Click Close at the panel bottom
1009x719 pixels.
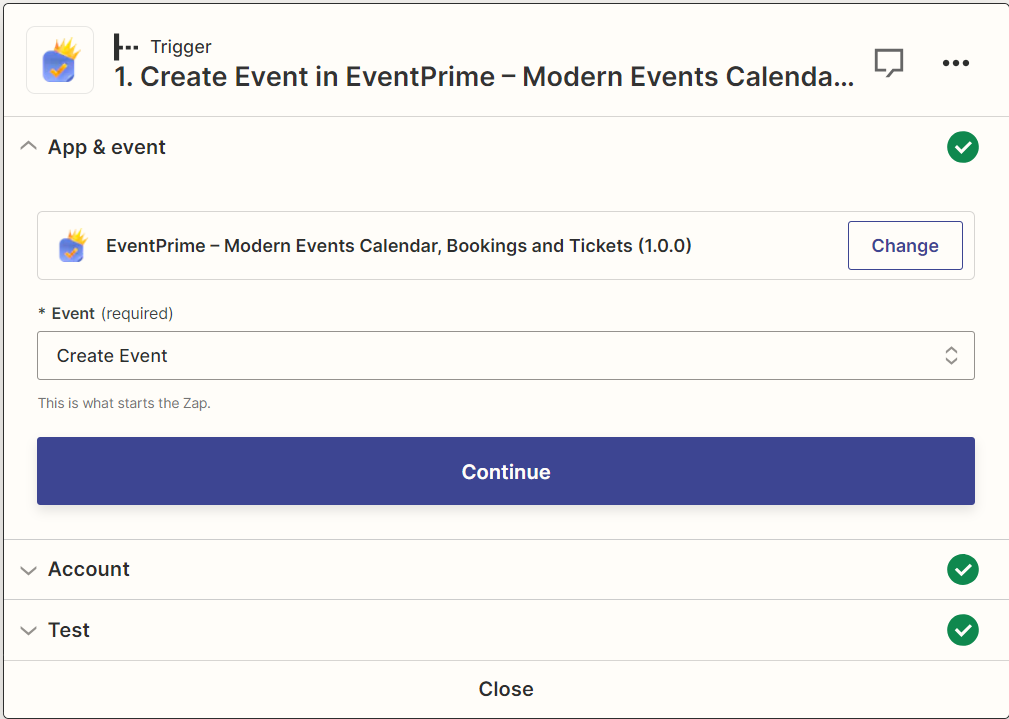[505, 689]
